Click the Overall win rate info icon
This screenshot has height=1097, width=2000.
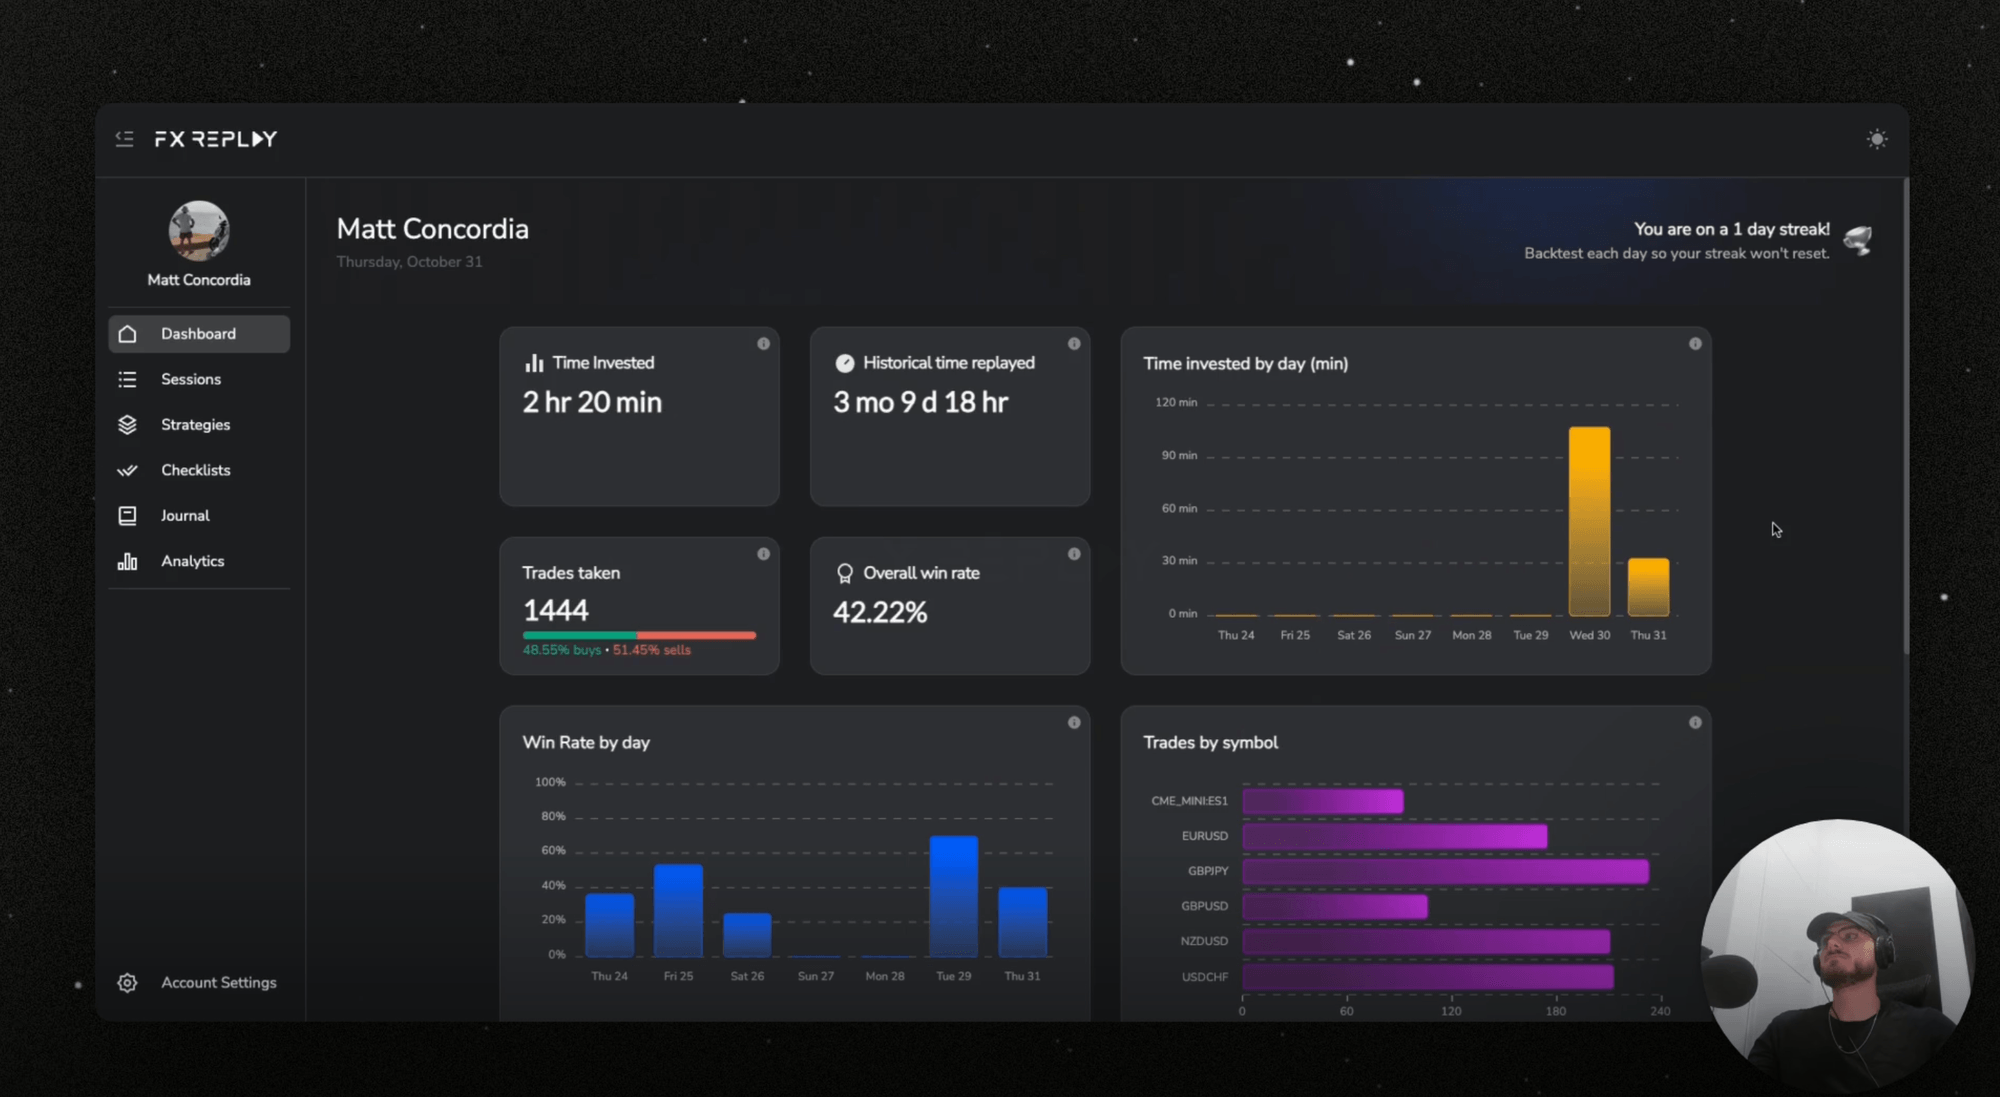pos(1074,554)
